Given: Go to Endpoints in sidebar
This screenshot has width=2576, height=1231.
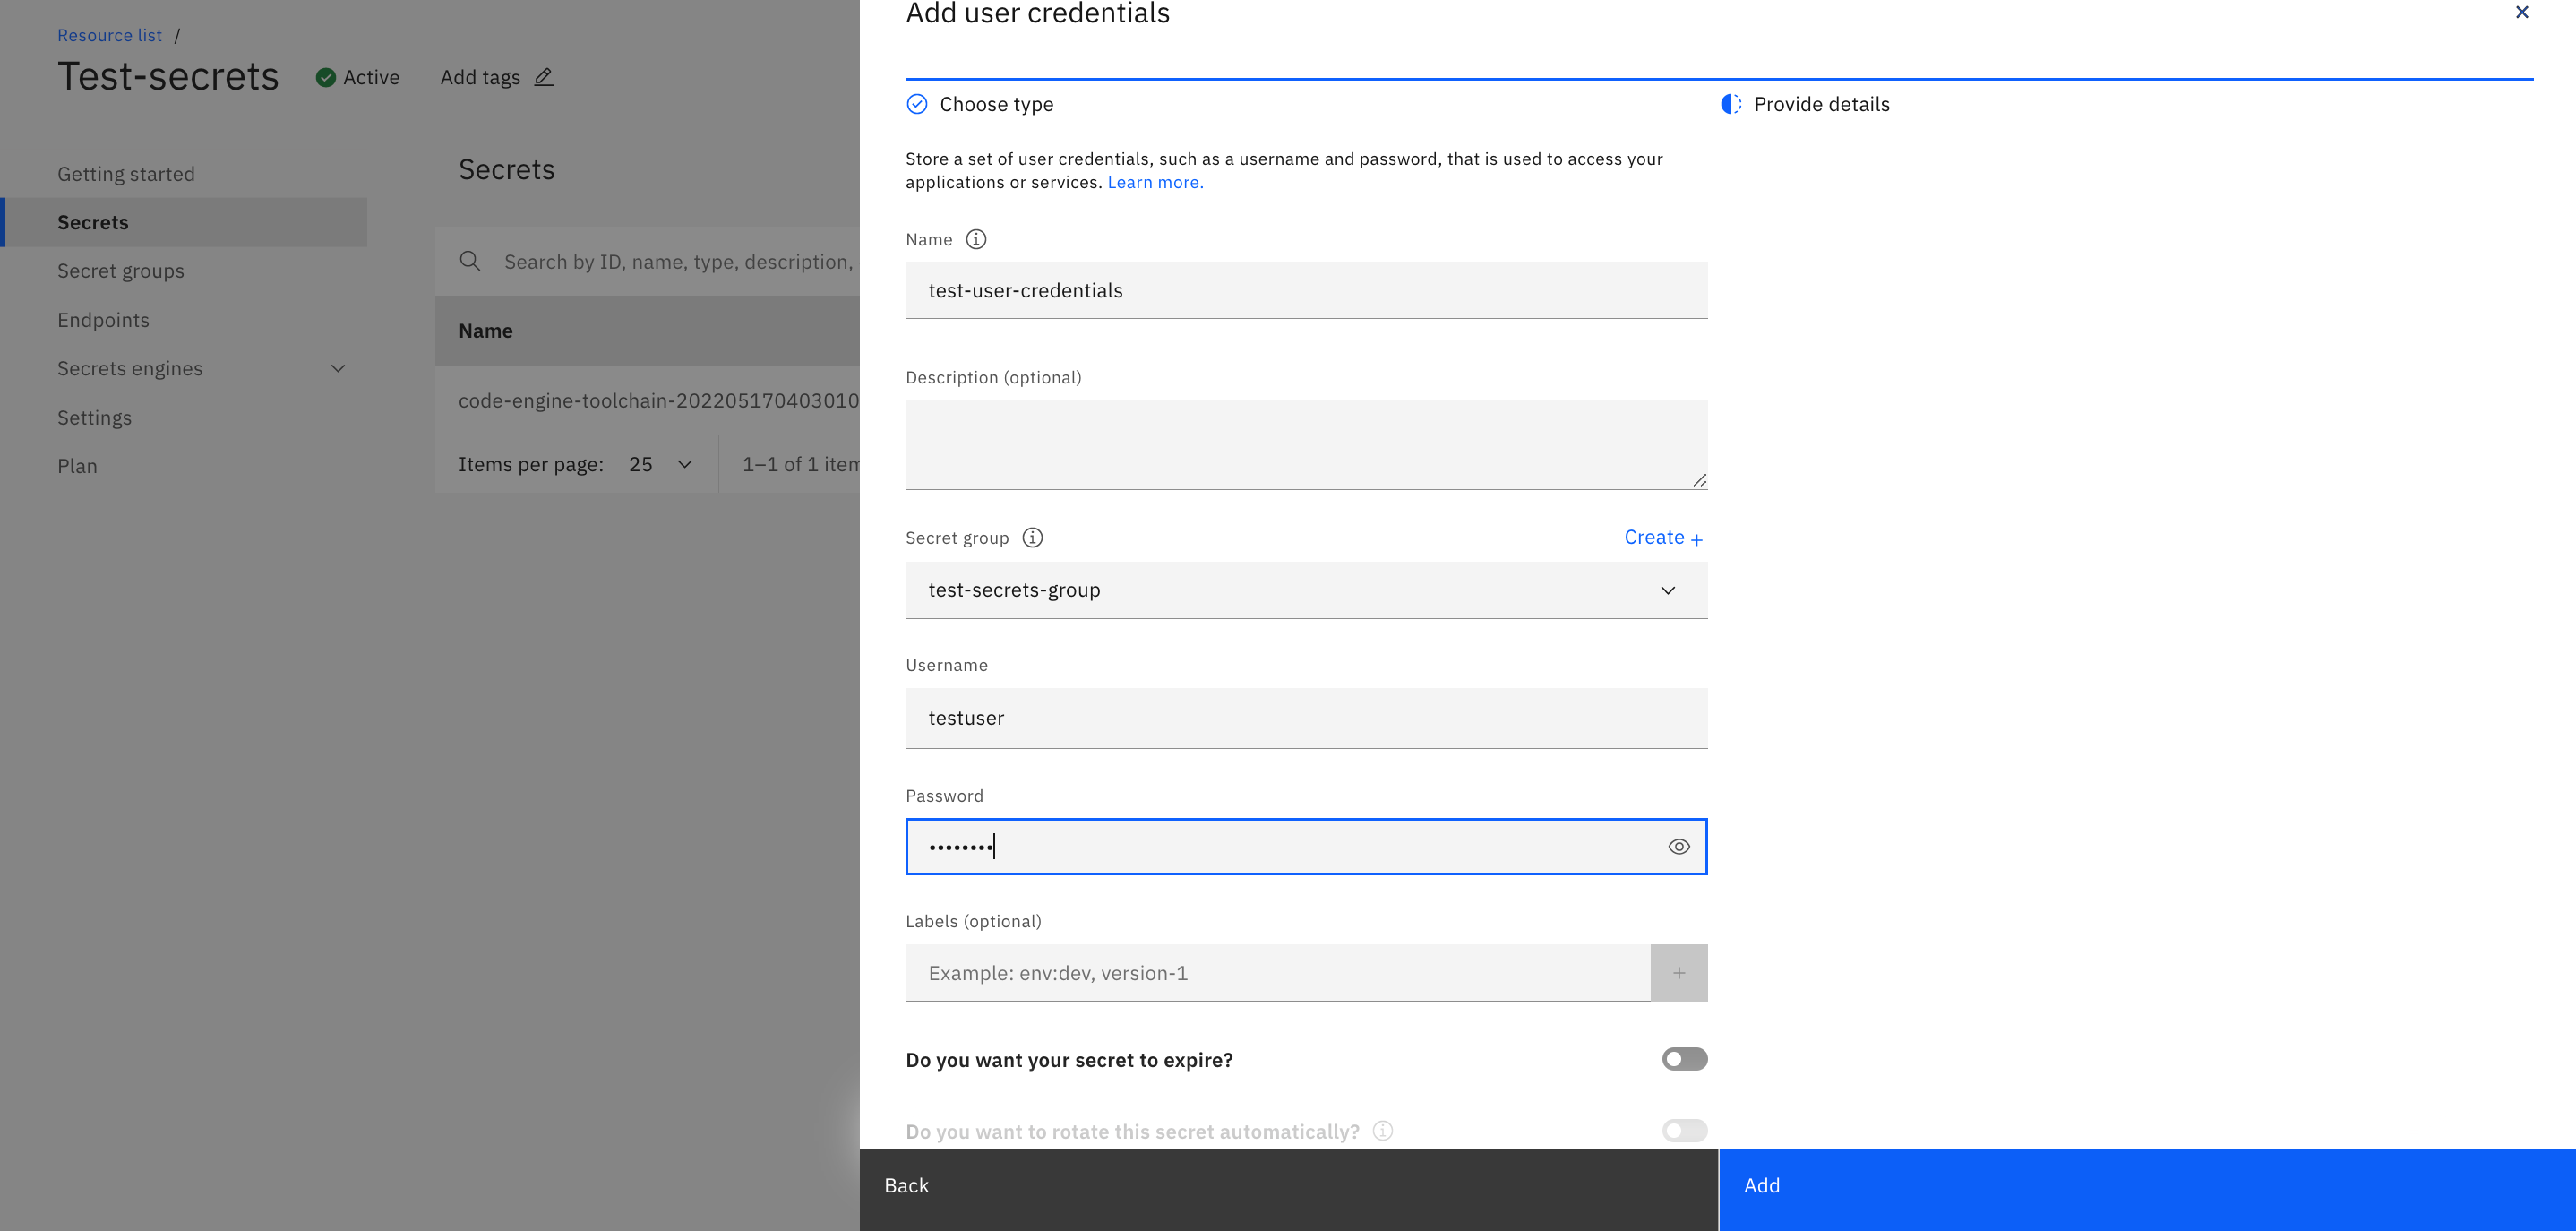Looking at the screenshot, I should click(x=103, y=320).
